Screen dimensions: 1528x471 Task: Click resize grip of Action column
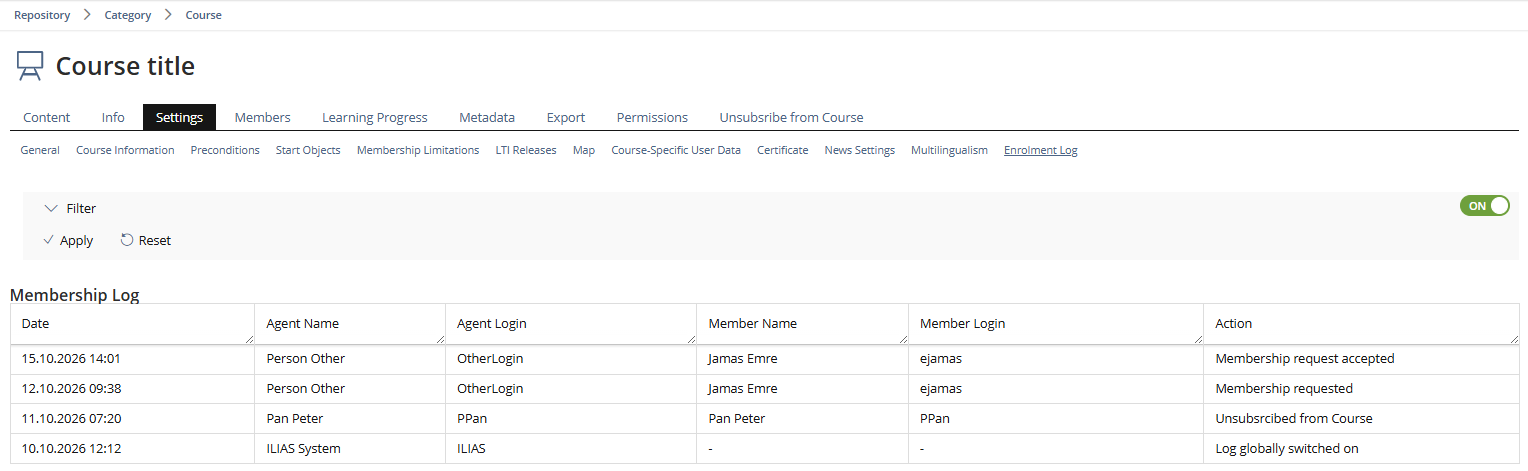tap(1513, 339)
